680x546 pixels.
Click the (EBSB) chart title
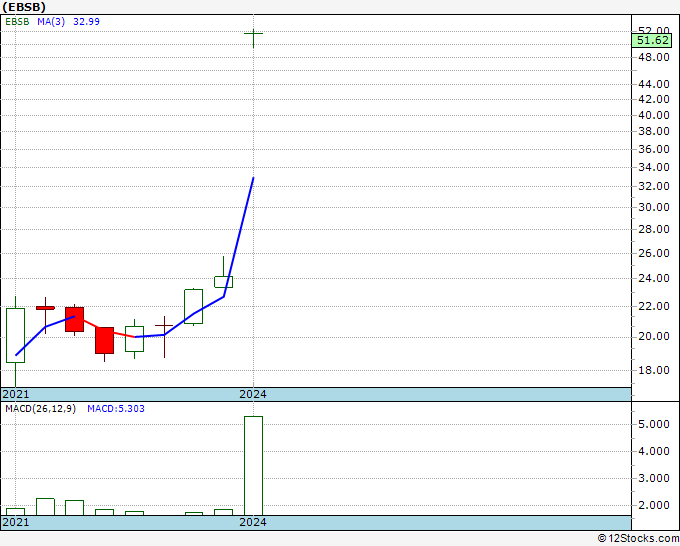pos(24,7)
